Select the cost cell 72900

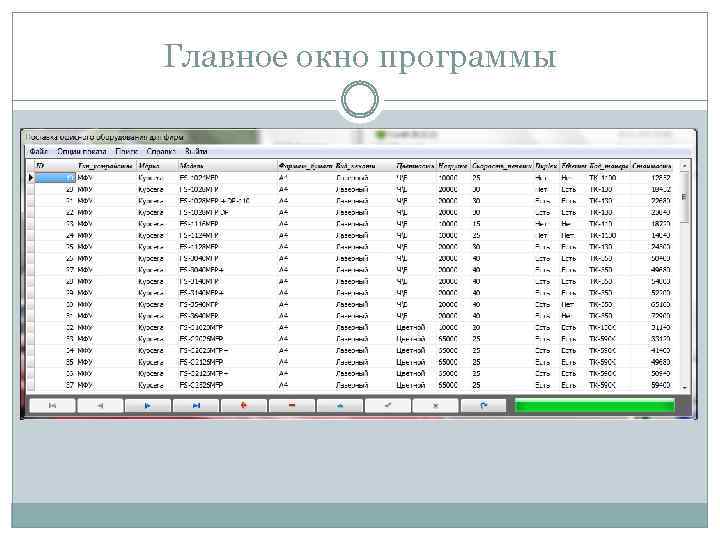point(652,316)
